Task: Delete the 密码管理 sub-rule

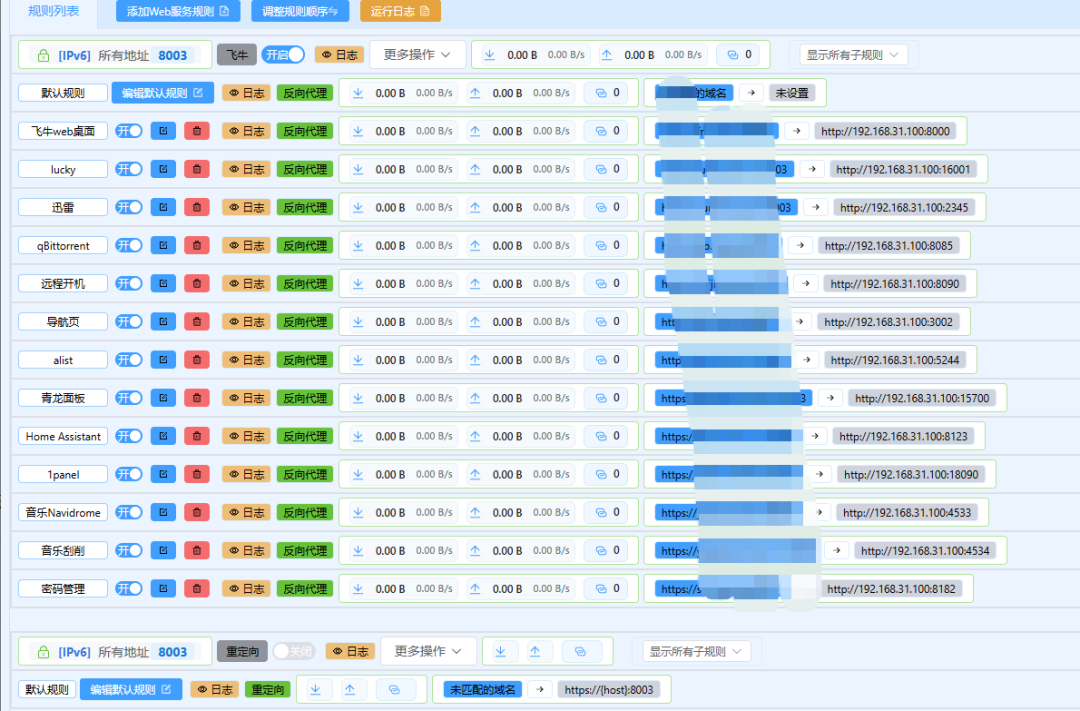Action: [x=197, y=588]
